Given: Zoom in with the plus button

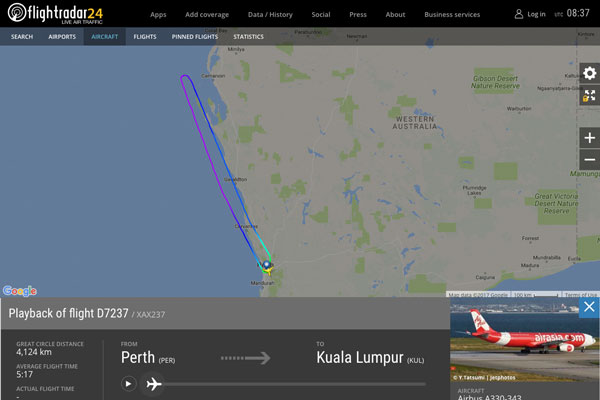Looking at the screenshot, I should [590, 138].
